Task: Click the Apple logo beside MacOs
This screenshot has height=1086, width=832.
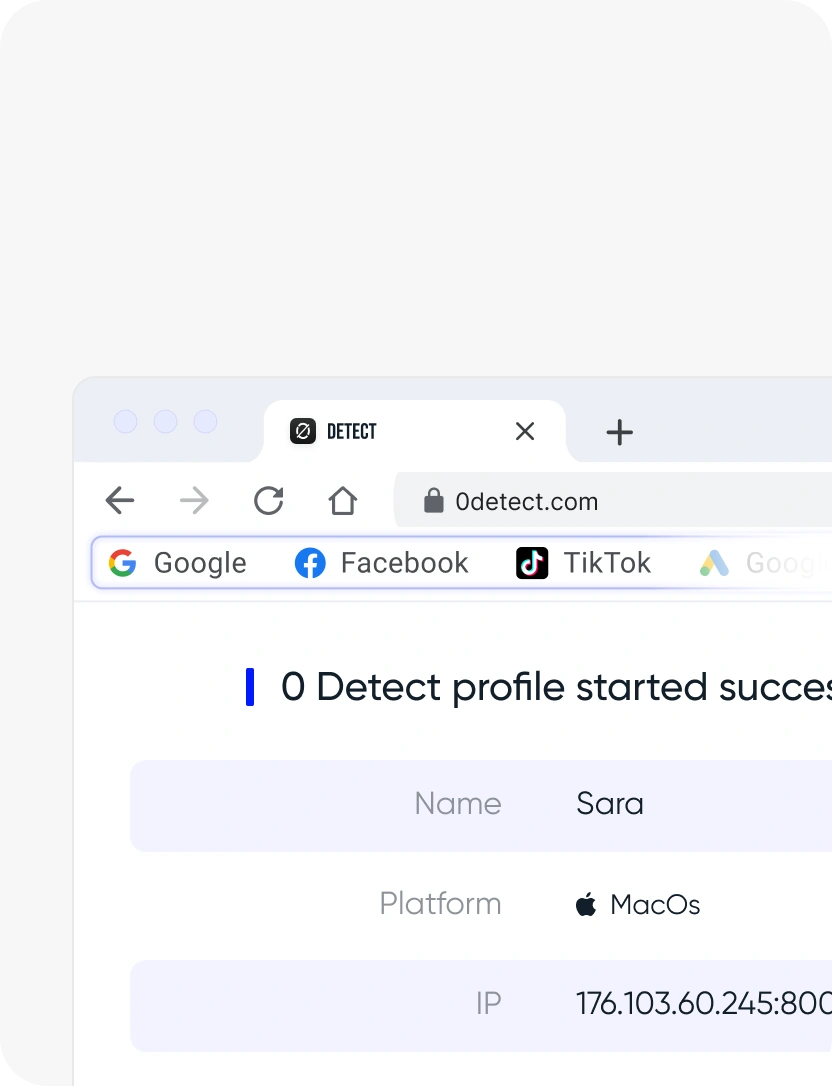Action: (586, 905)
